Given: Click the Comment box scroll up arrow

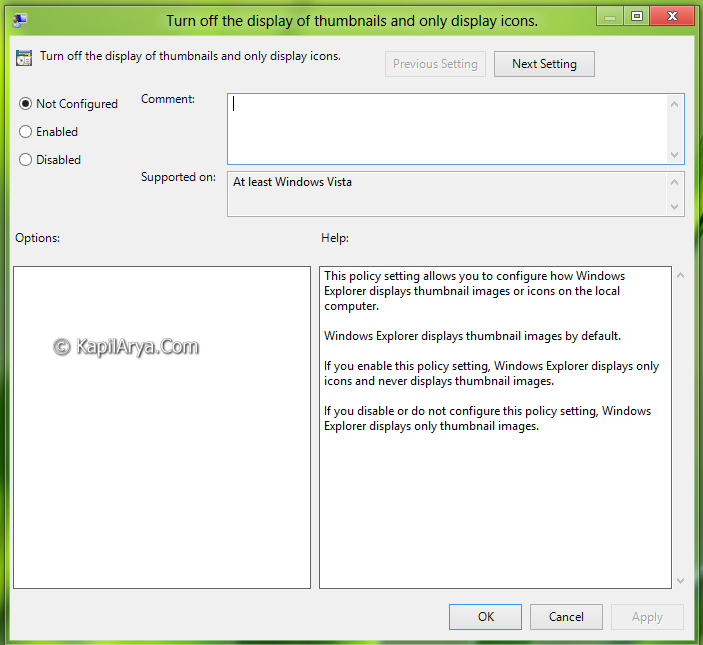Looking at the screenshot, I should point(674,104).
